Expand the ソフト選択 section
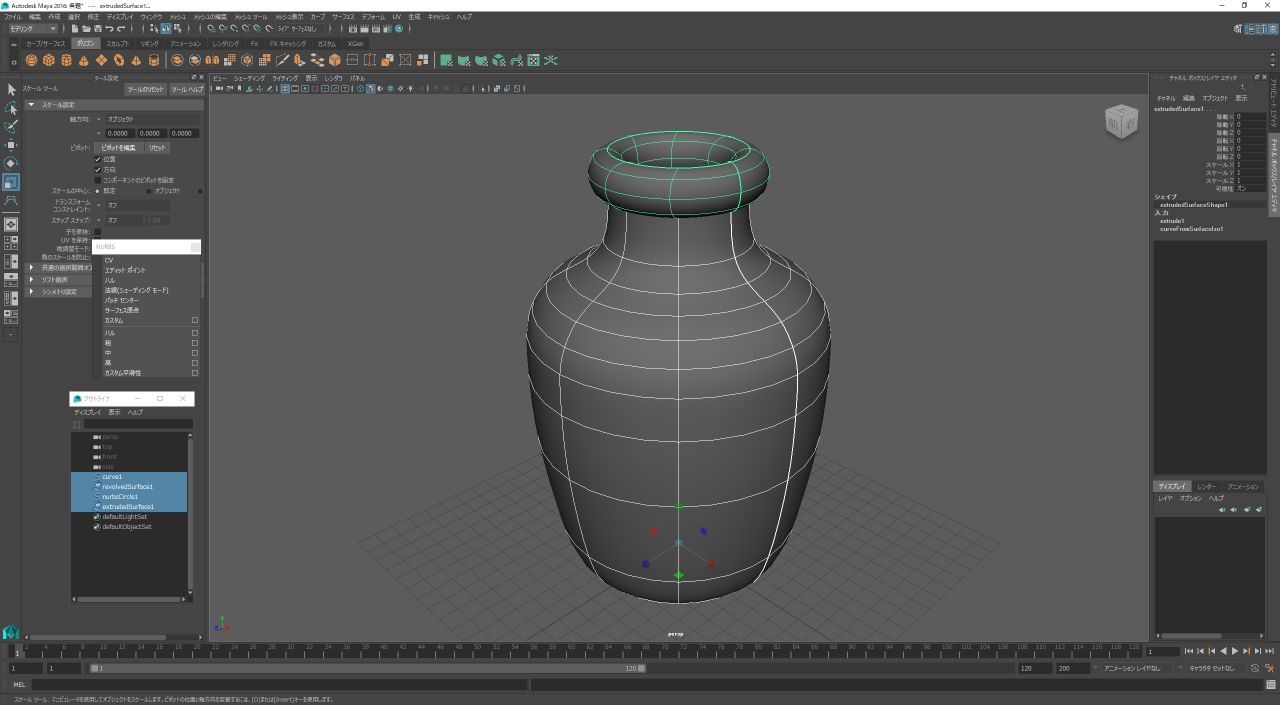Image resolution: width=1280 pixels, height=705 pixels. click(55, 280)
